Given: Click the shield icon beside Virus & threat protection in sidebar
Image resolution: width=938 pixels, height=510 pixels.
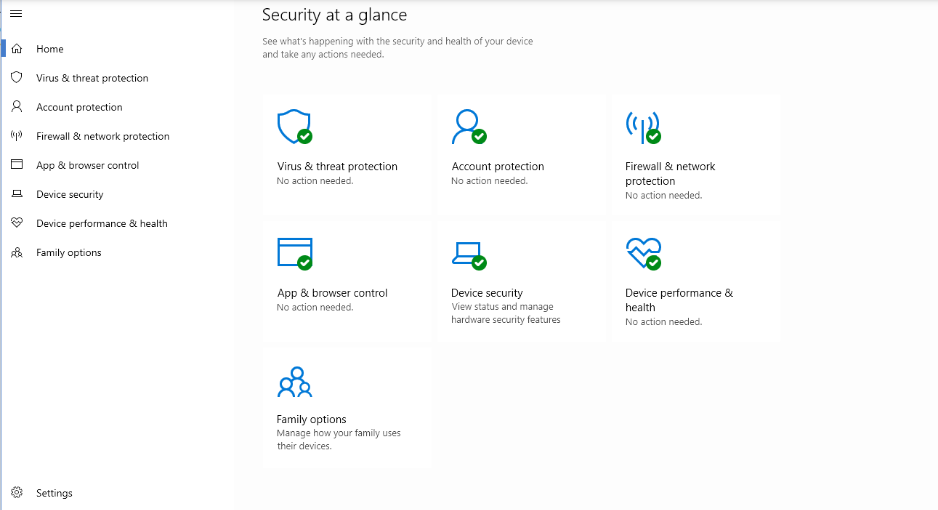Looking at the screenshot, I should 17,77.
